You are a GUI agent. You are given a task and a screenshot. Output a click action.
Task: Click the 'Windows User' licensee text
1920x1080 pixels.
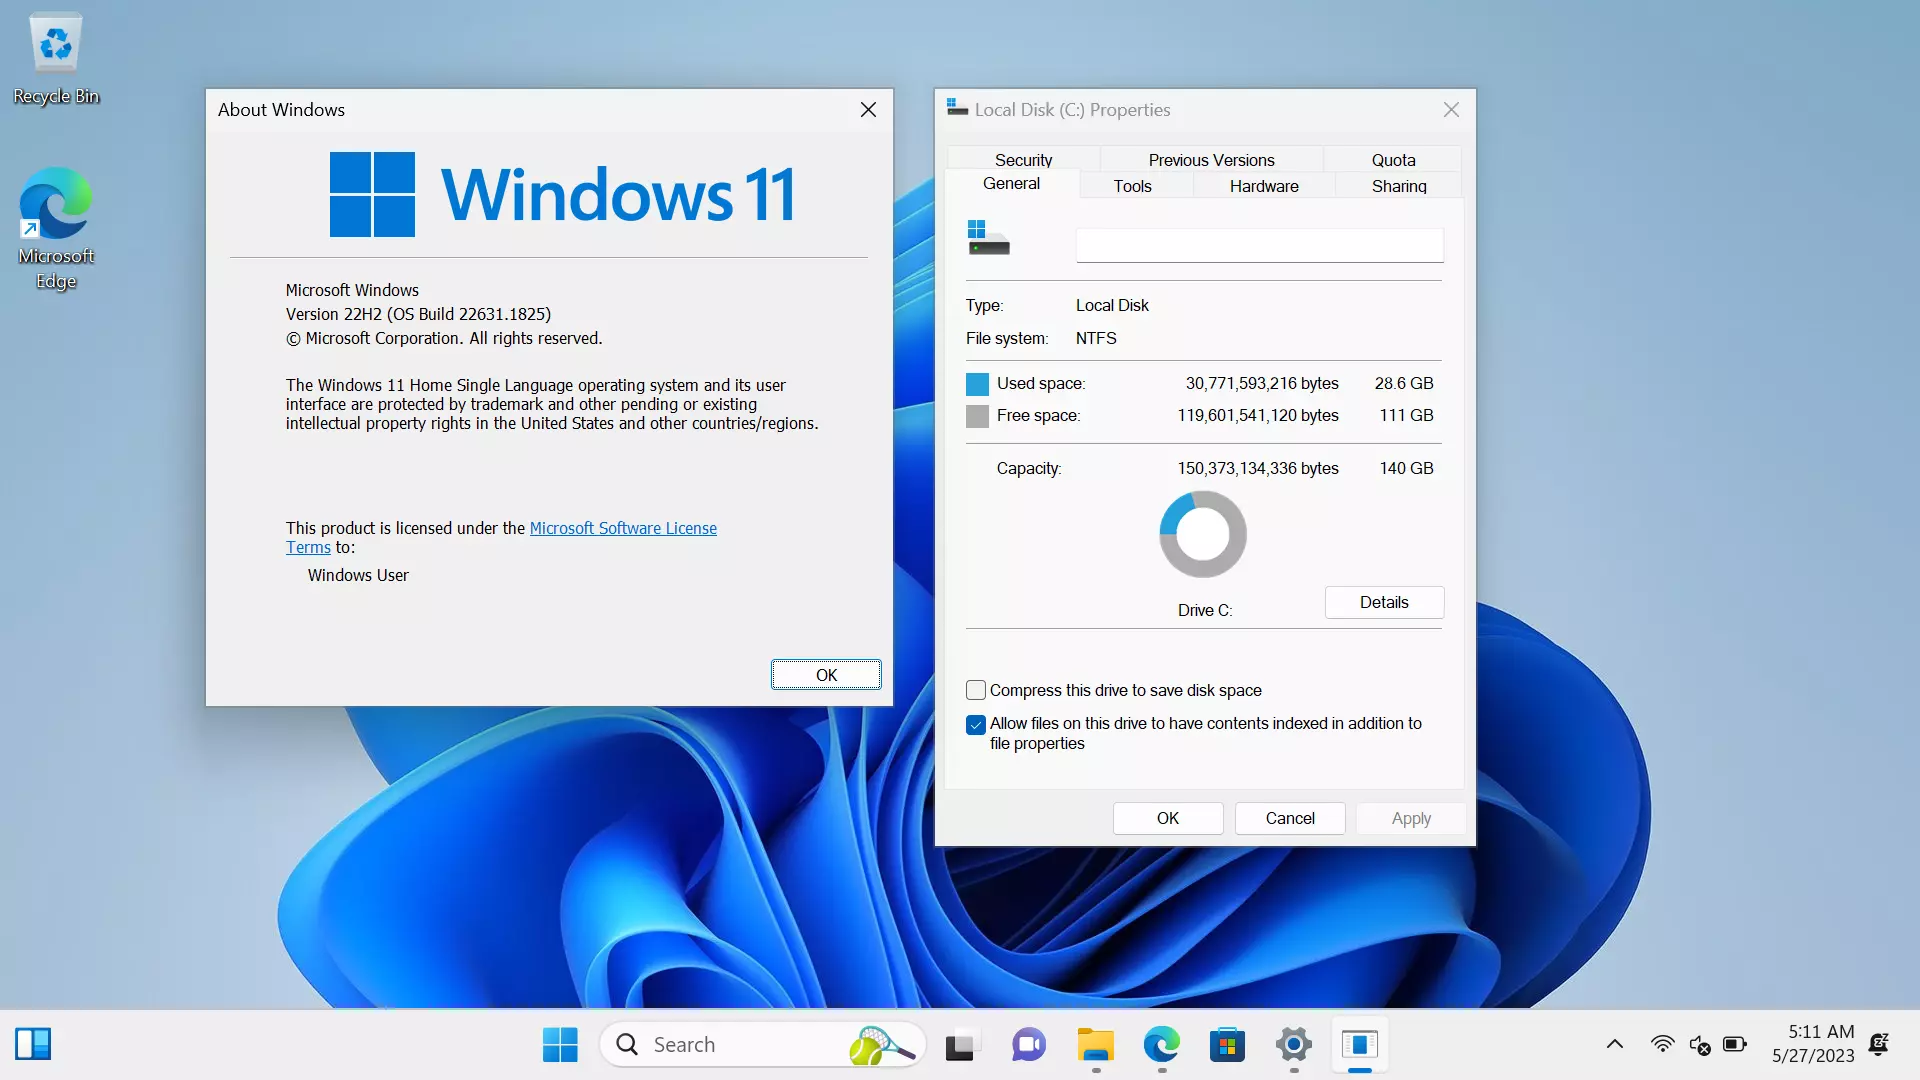click(x=358, y=575)
